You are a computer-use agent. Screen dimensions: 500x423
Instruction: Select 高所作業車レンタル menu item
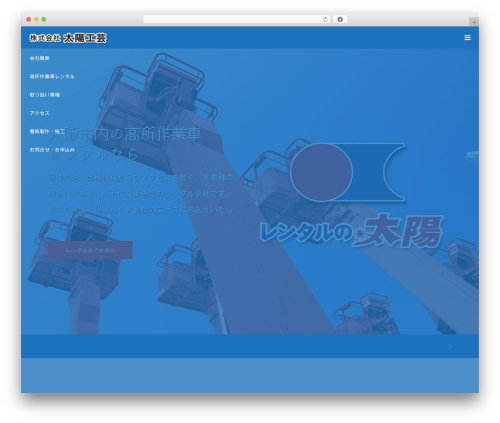[x=52, y=76]
